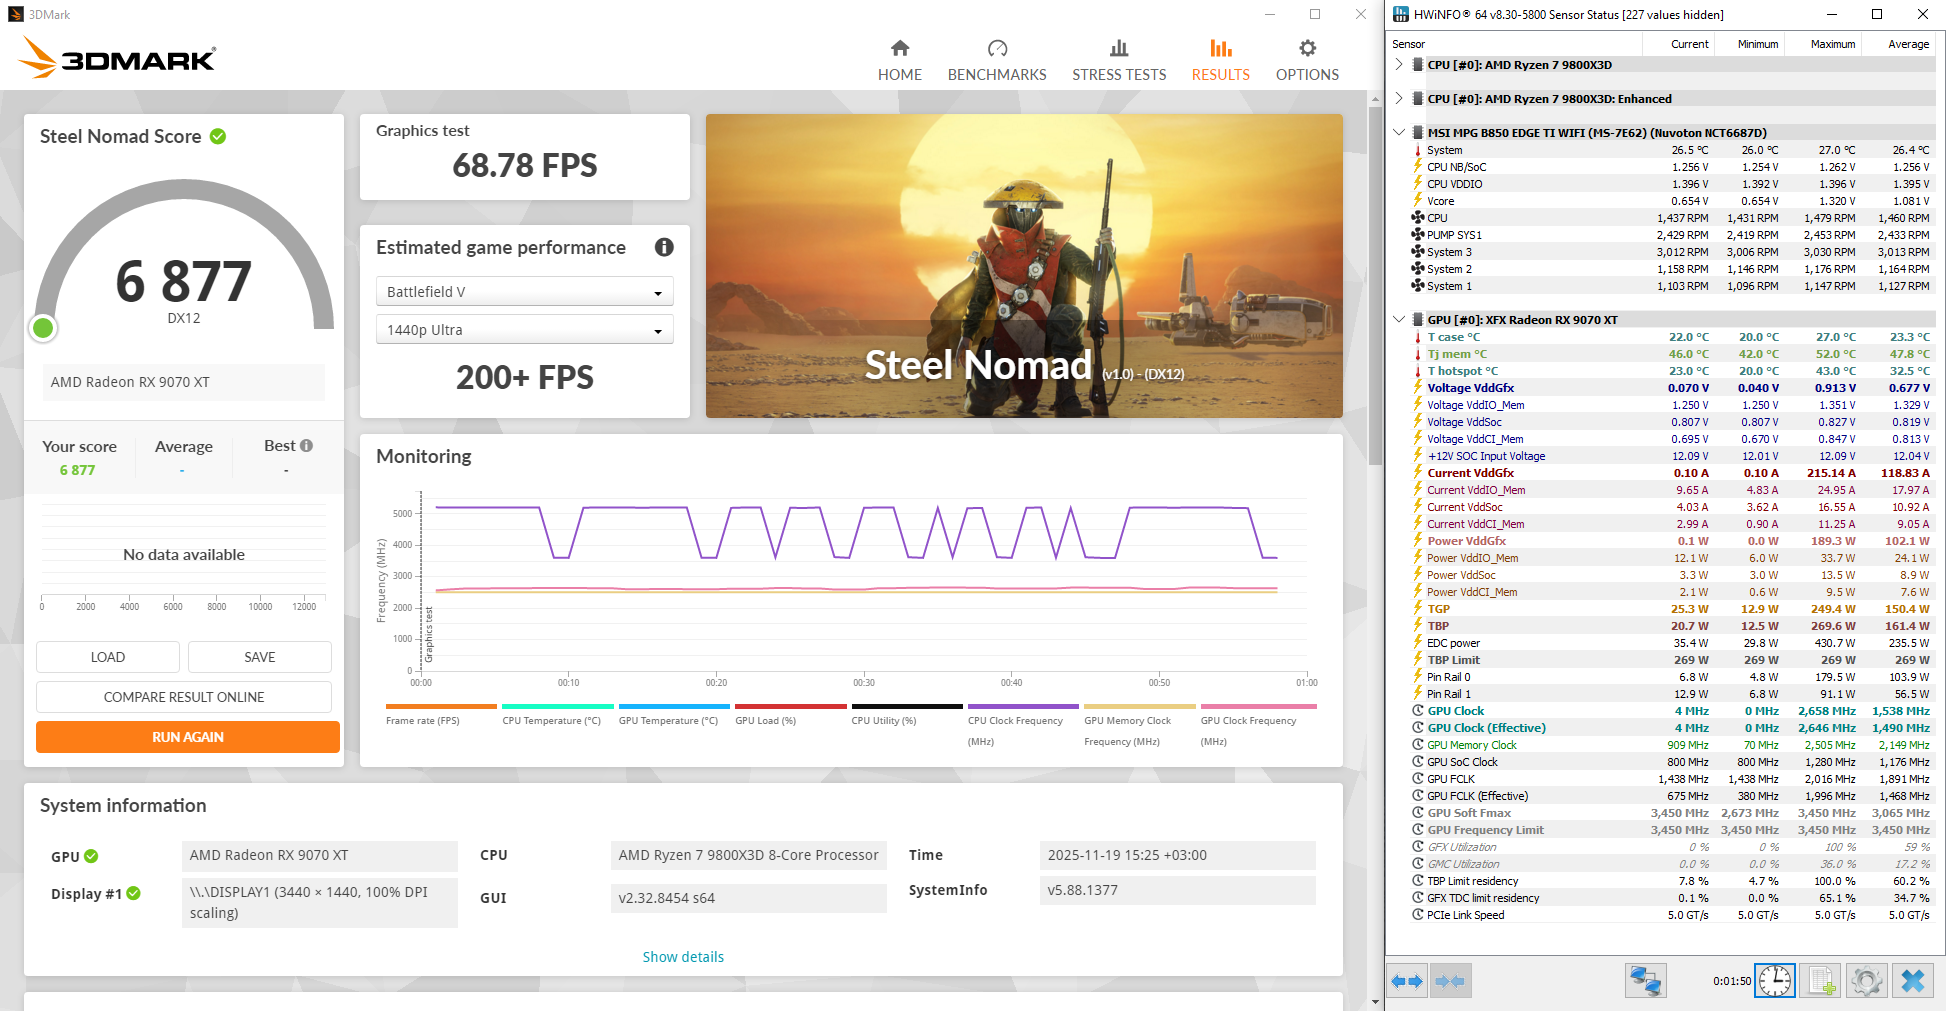Collapse the MSI MPG B850 EDGE TI WIFI section
The height and width of the screenshot is (1011, 1946).
coord(1399,133)
